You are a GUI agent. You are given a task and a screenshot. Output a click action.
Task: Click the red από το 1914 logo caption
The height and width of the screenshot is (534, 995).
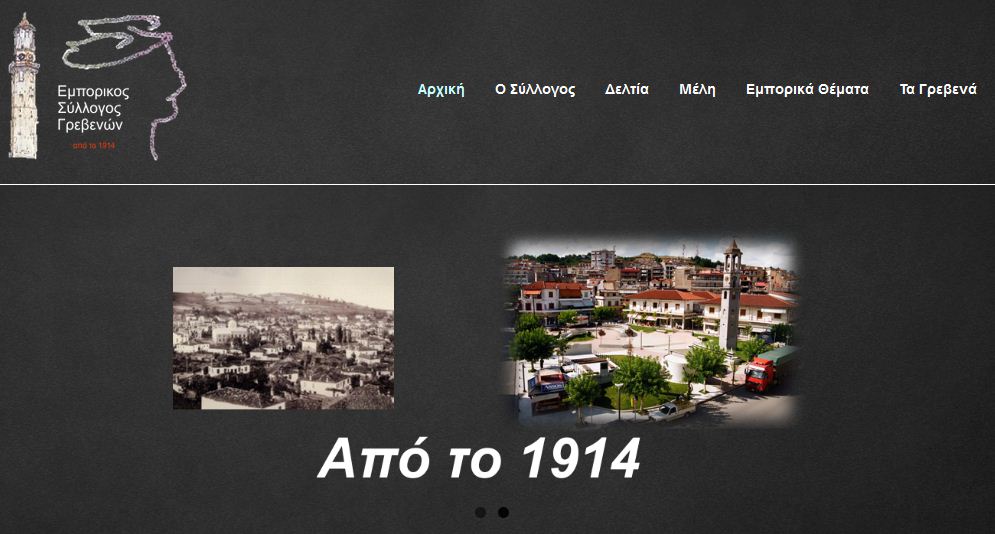[94, 146]
